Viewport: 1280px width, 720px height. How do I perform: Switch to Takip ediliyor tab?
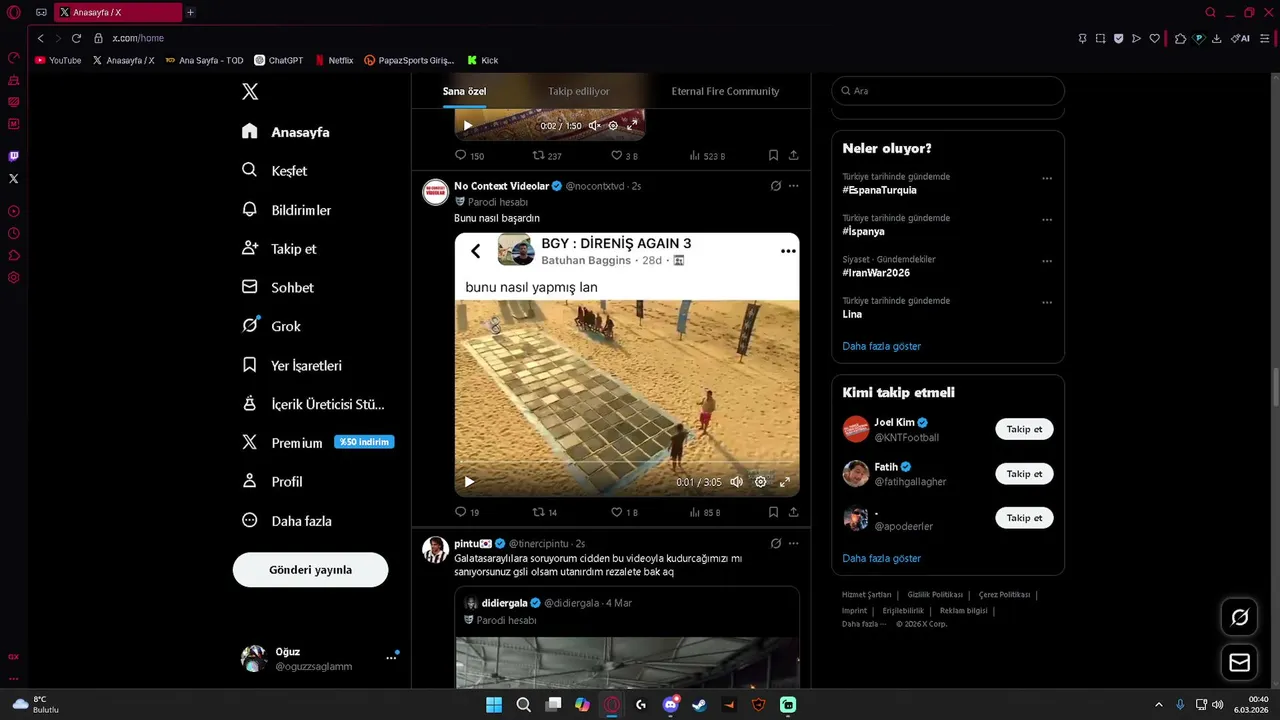pos(578,91)
